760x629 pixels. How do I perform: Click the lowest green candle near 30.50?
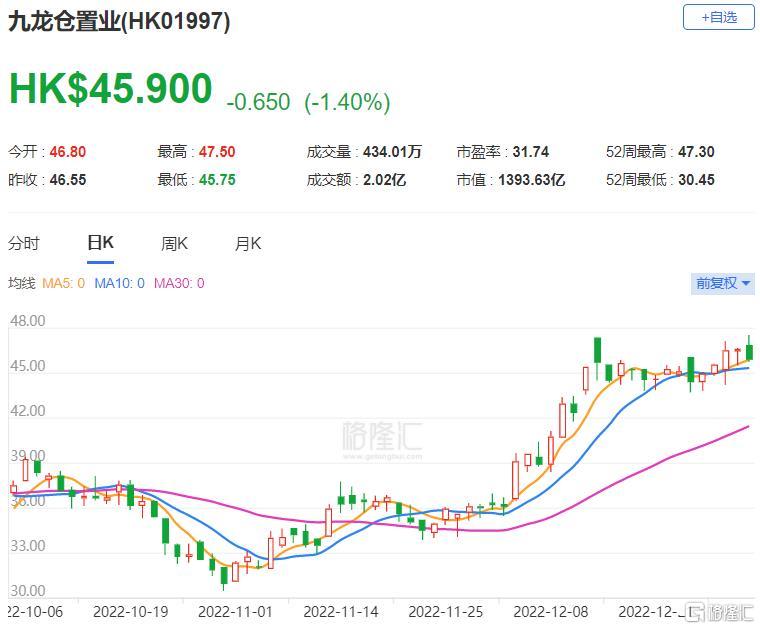(x=223, y=576)
